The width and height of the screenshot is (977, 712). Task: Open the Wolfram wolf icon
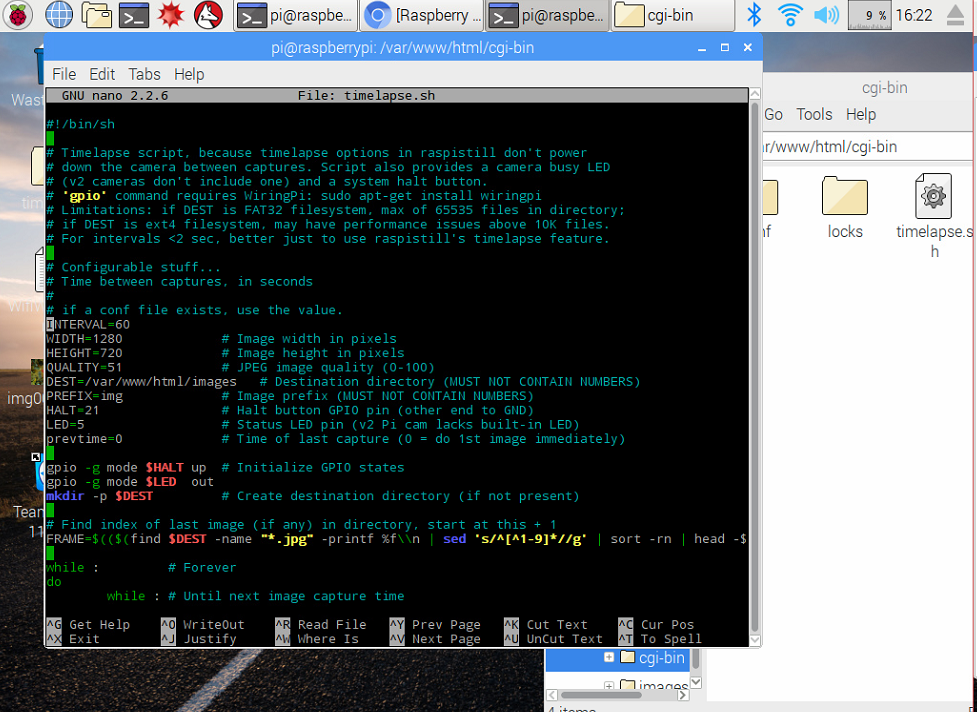click(x=208, y=15)
